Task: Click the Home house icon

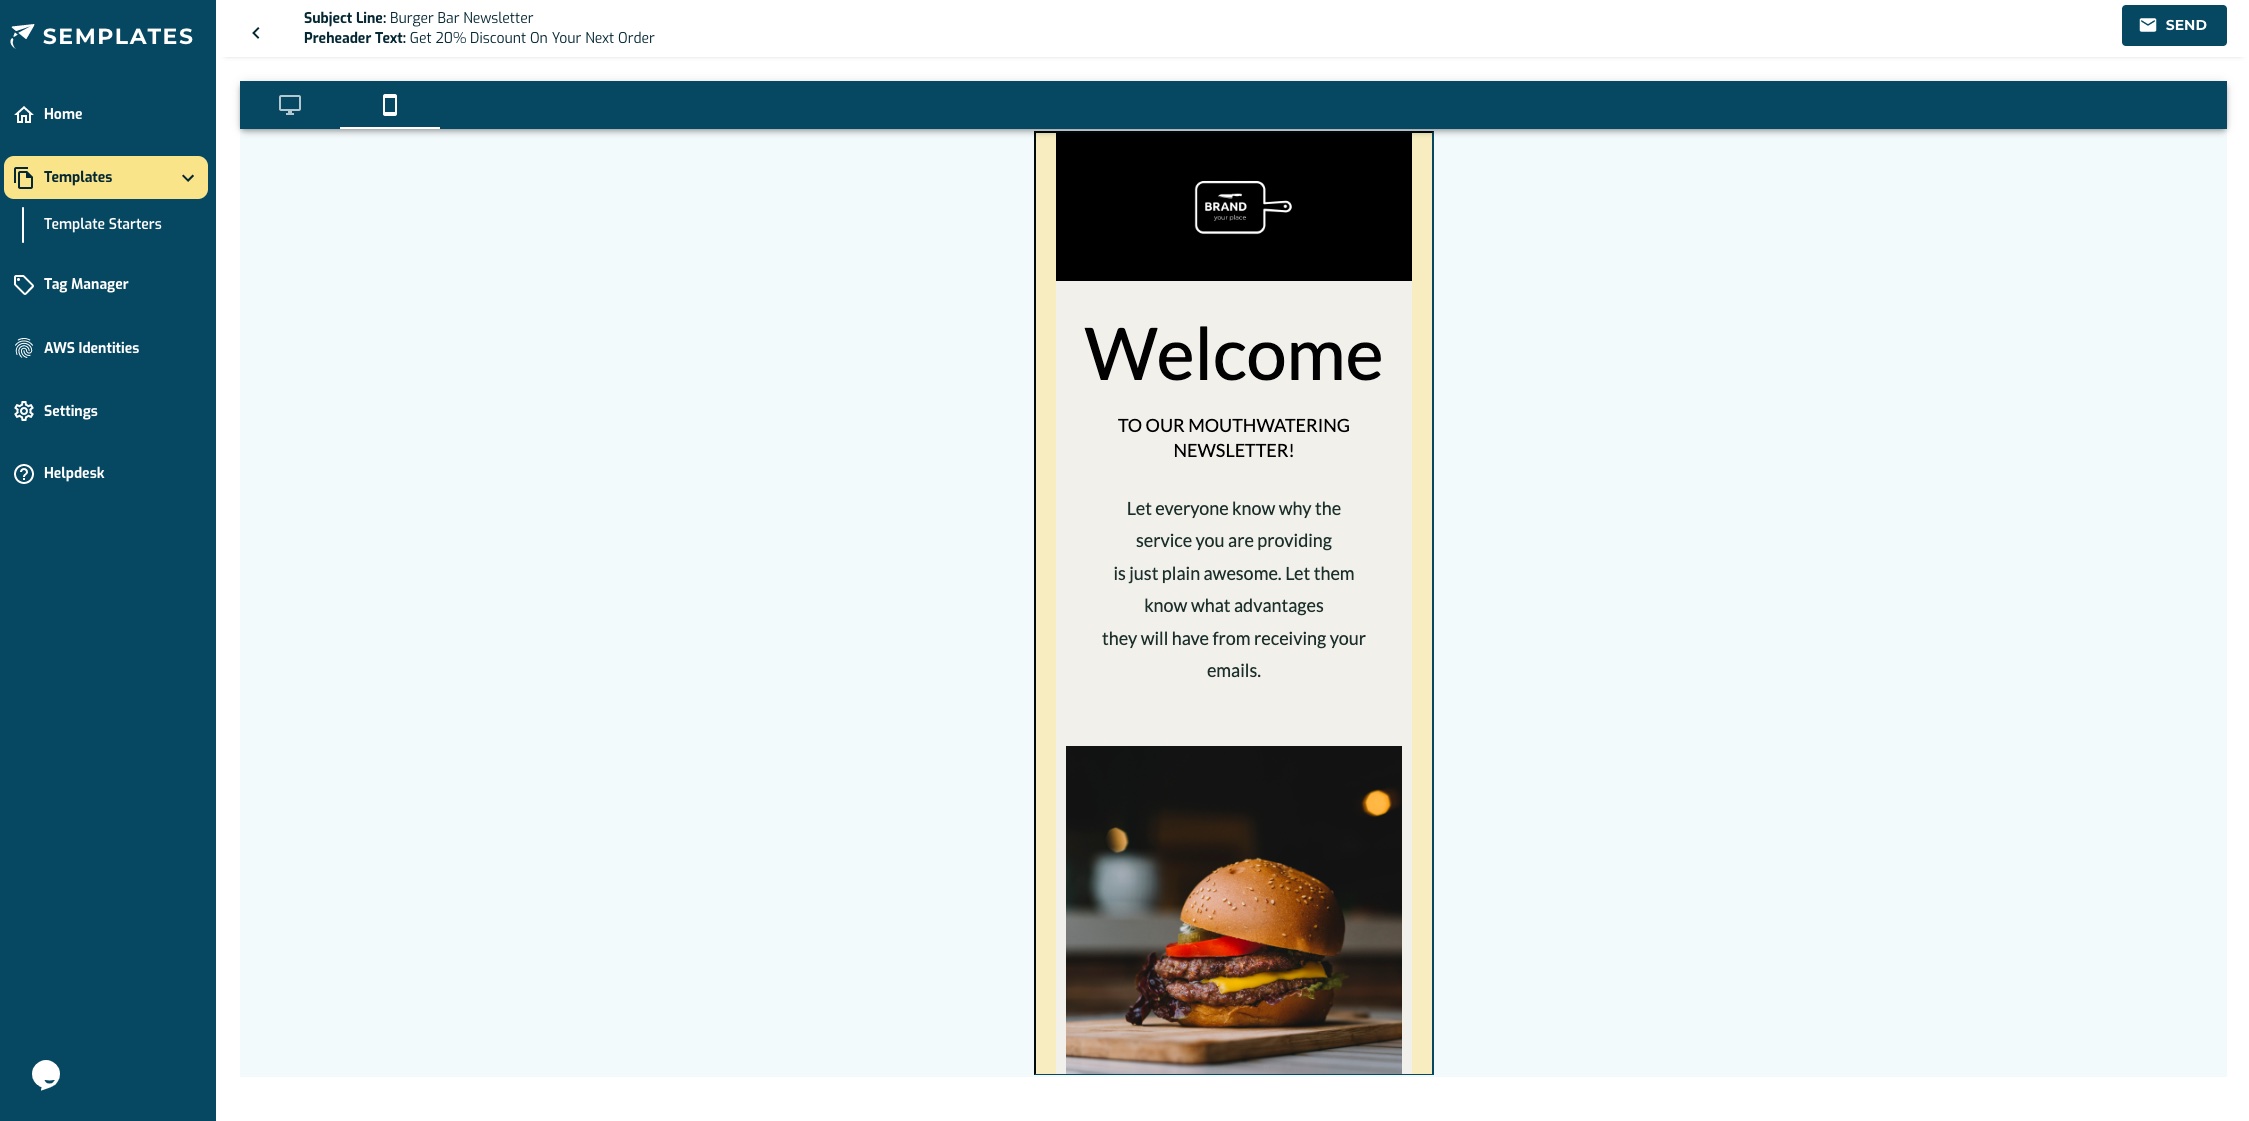Action: tap(24, 115)
